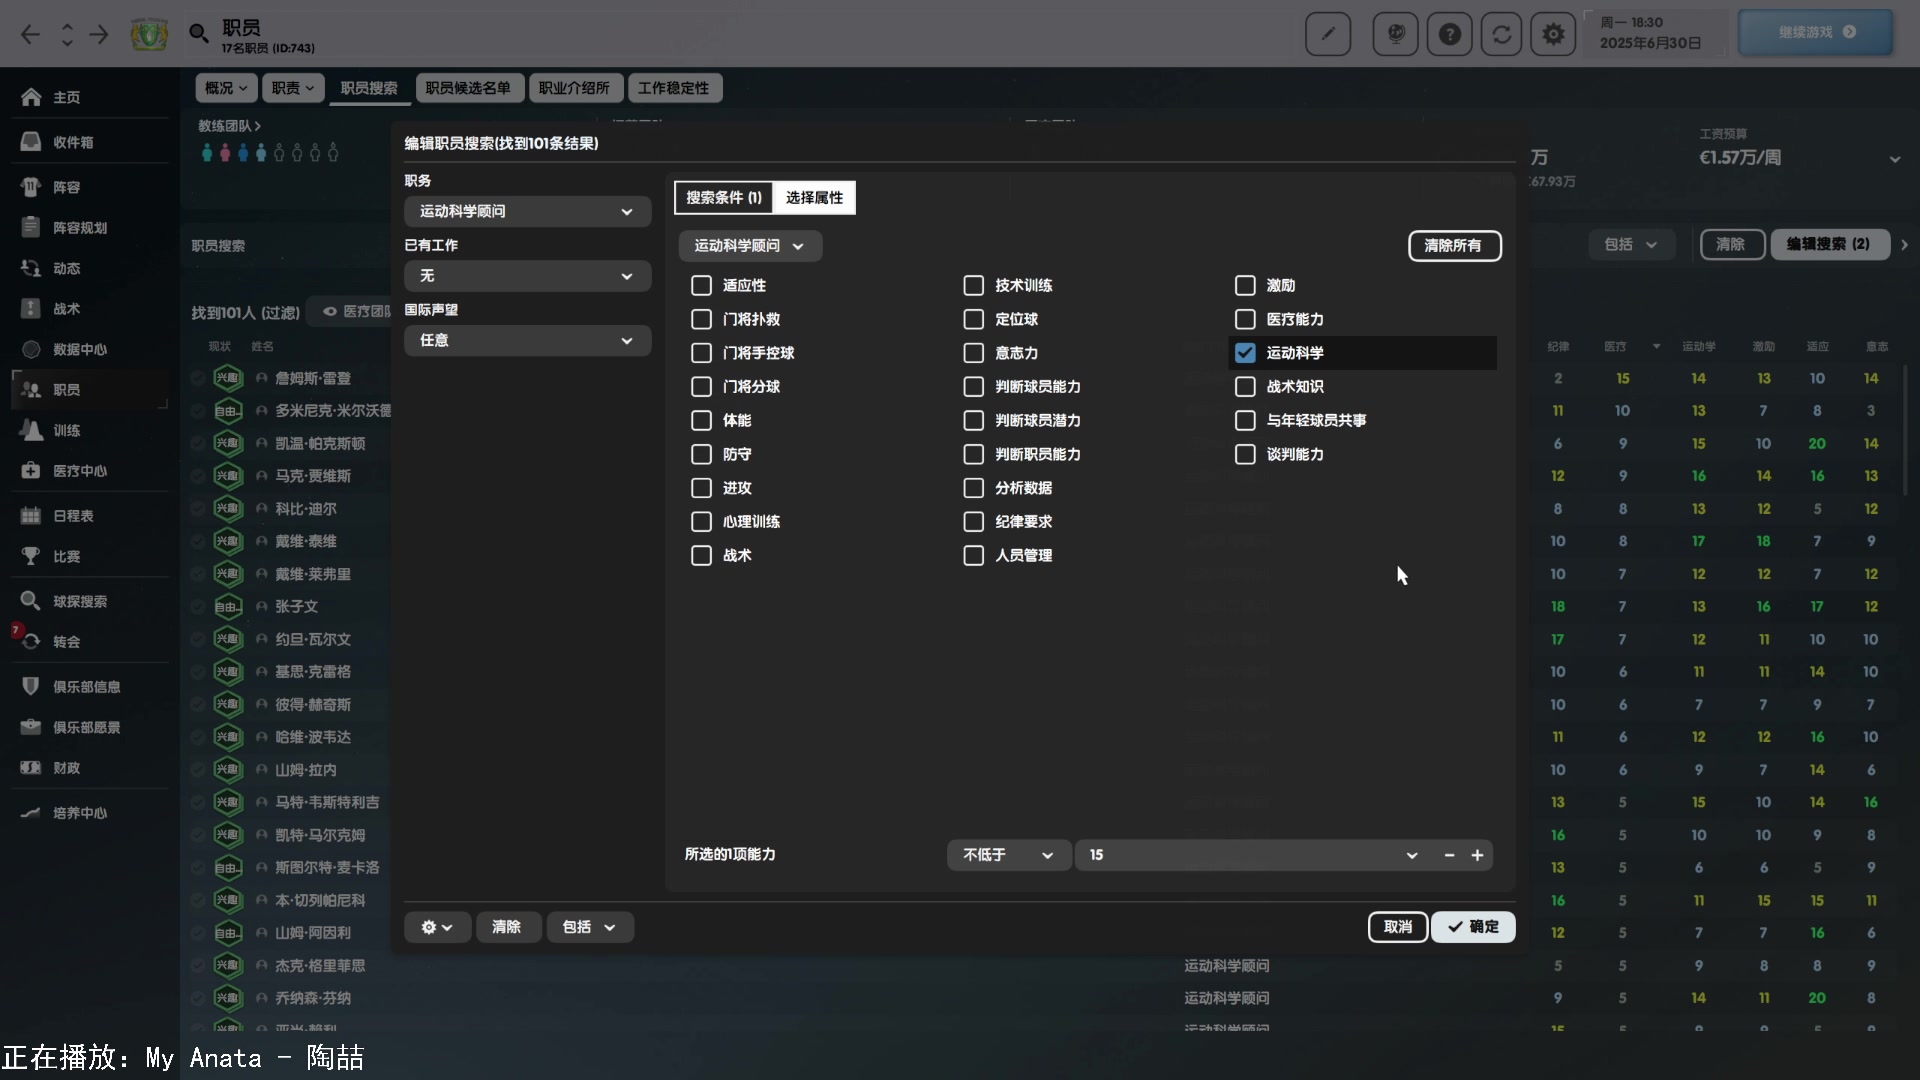Open the 职业介绍所 tab
This screenshot has width=1920, height=1080.
(x=574, y=88)
